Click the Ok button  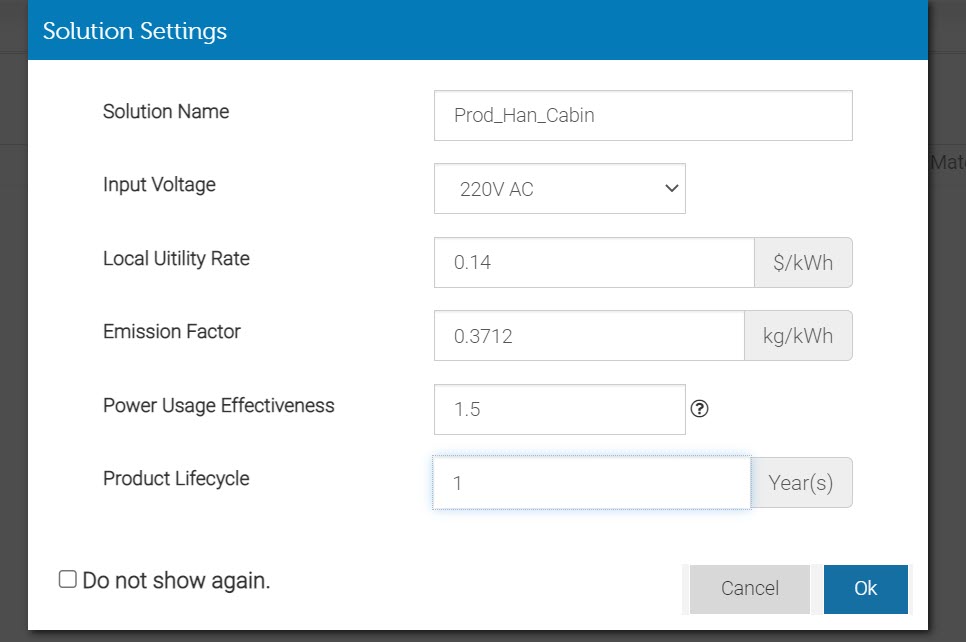pyautogui.click(x=866, y=589)
